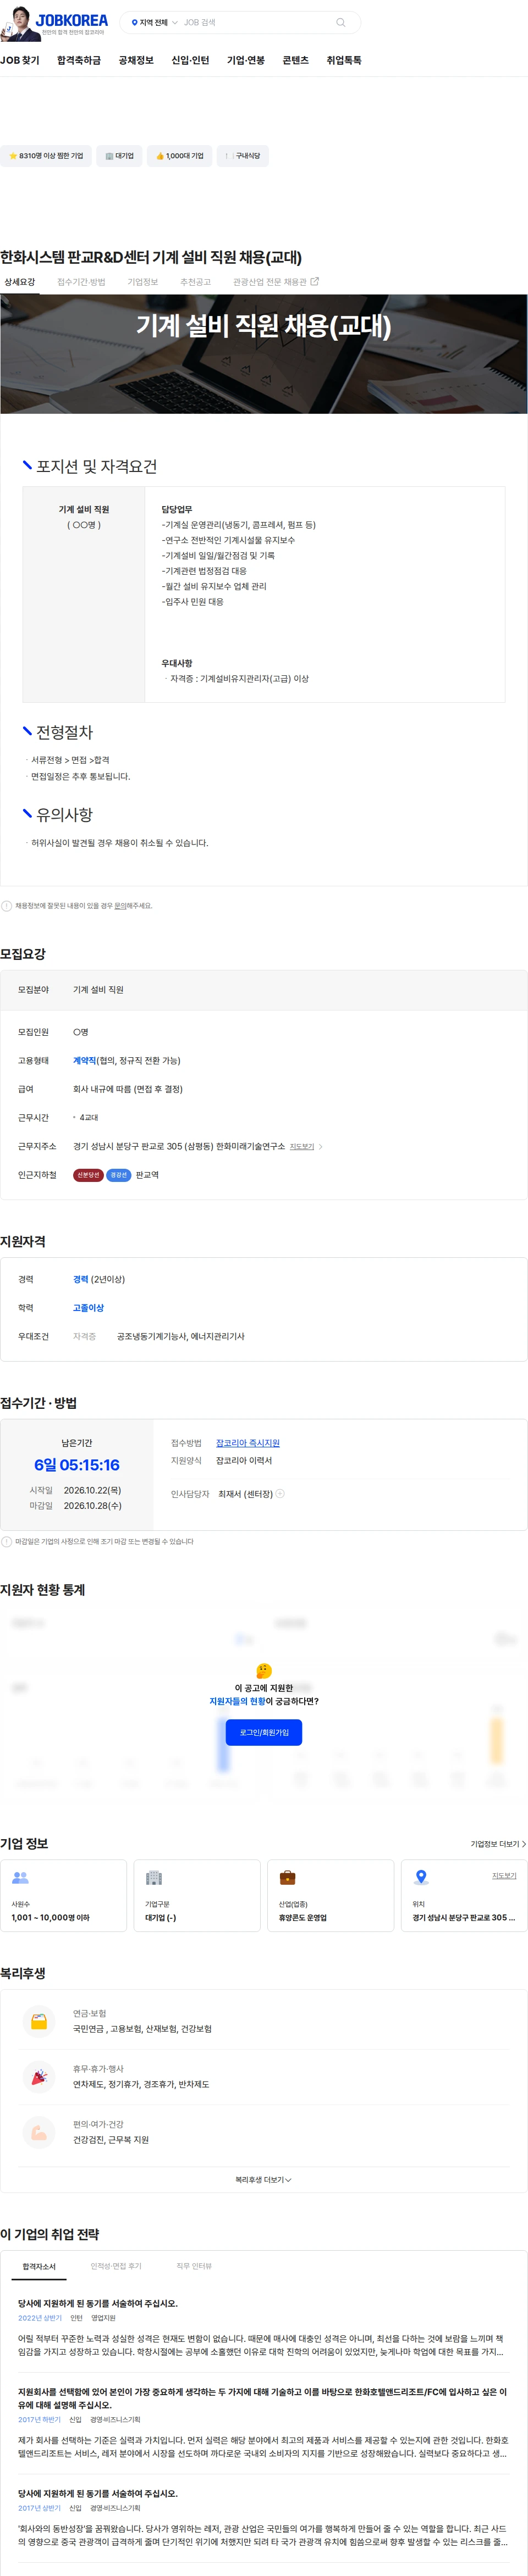
Task: Click the 사원수 1,001~10,000명 이하 card
Action: click(x=64, y=1895)
